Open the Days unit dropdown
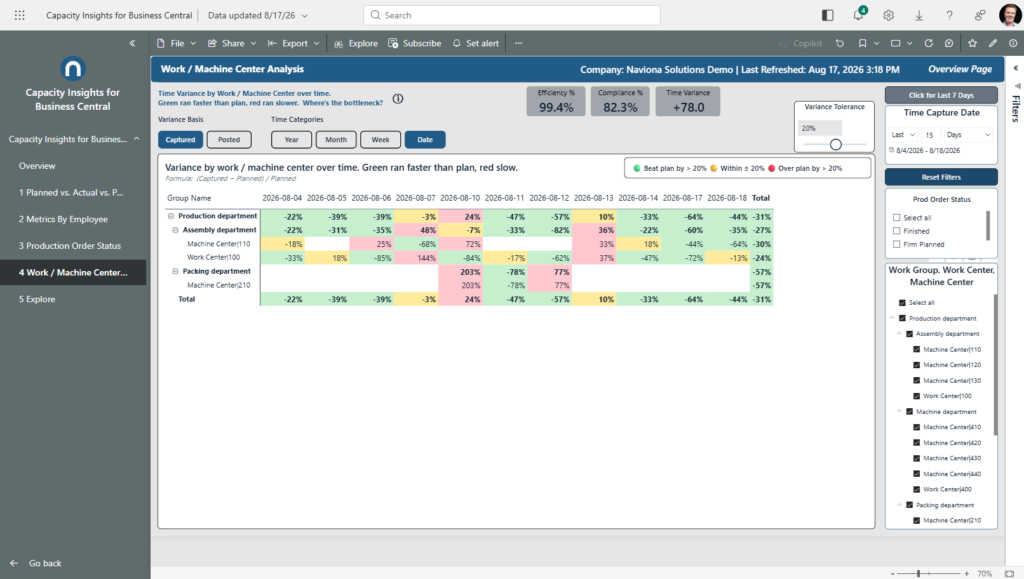This screenshot has height=579, width=1024. point(968,135)
